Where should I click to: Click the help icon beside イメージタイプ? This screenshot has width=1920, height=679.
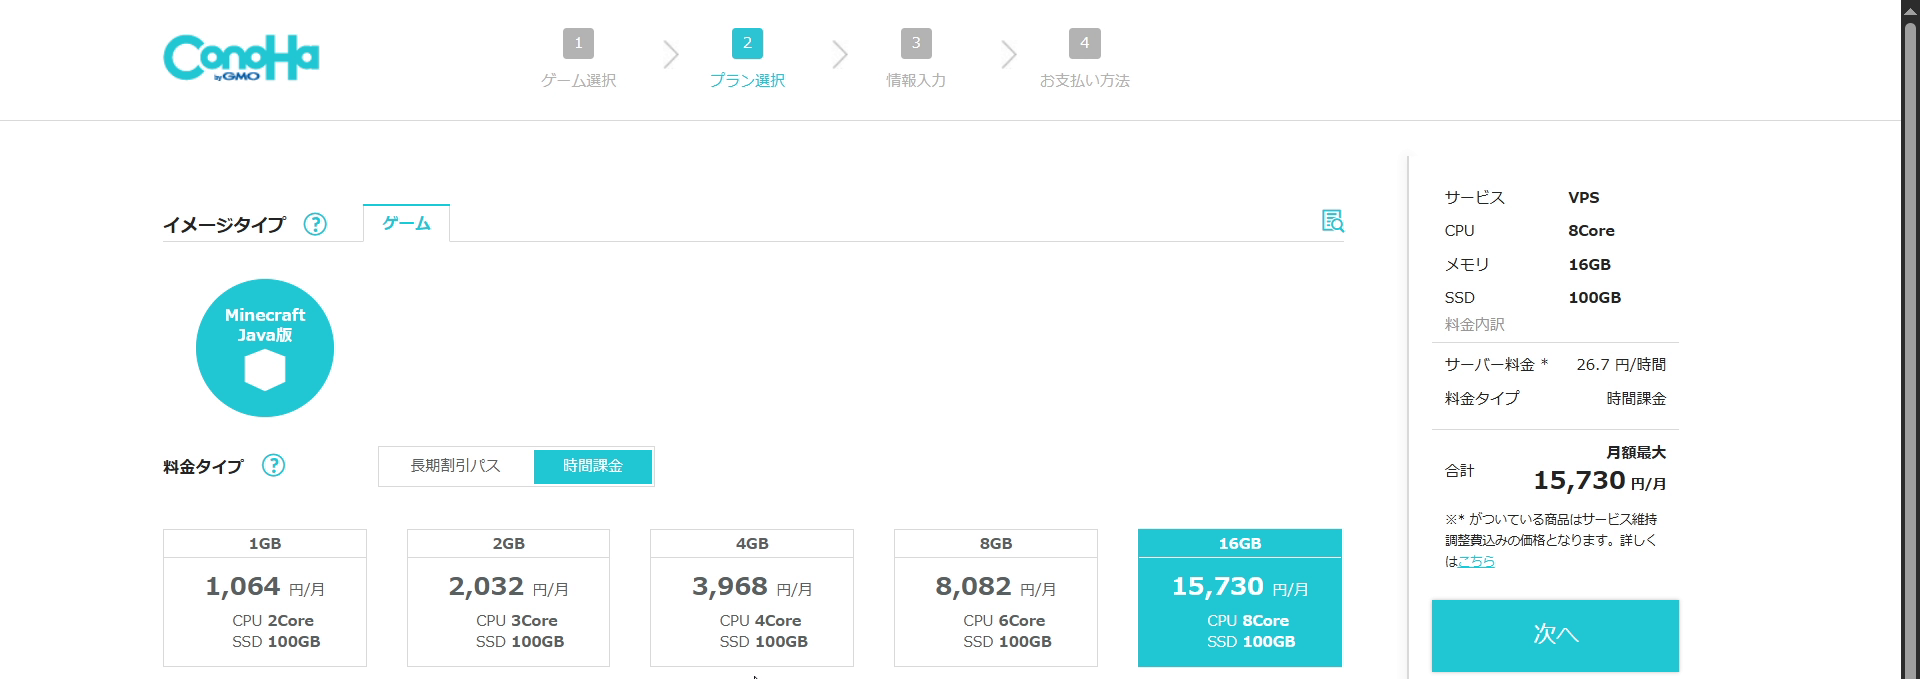point(315,224)
